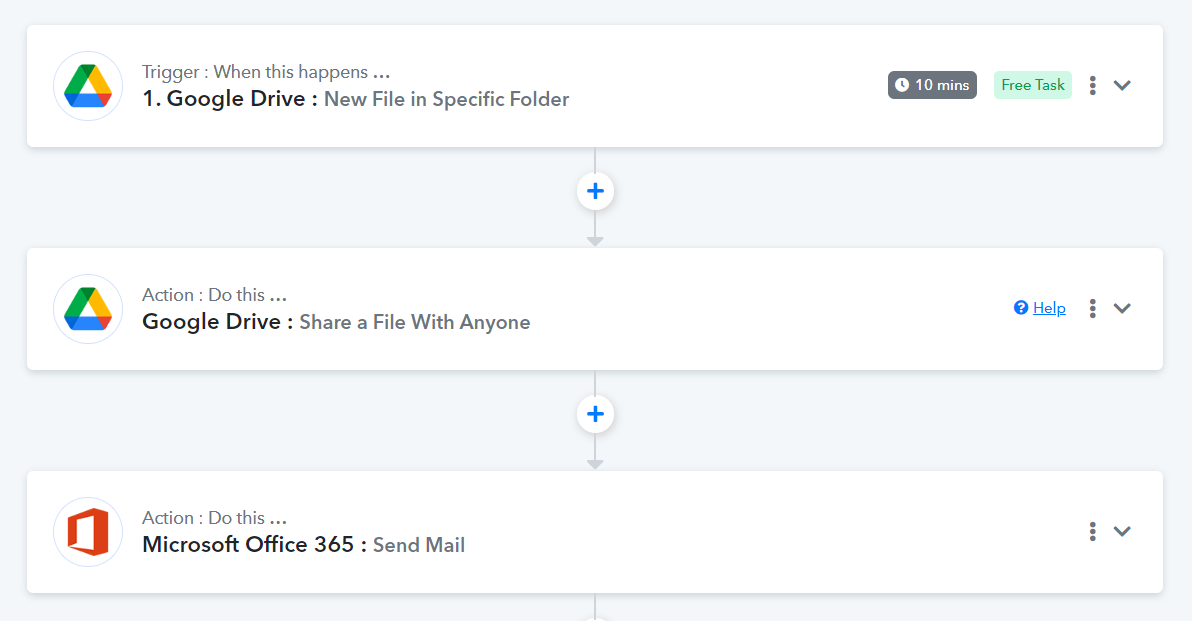
Task: Click the Google Drive icon in Share a File step
Action: (88, 309)
